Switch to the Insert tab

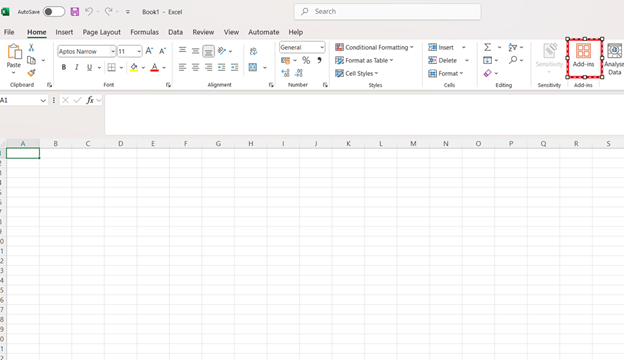pyautogui.click(x=64, y=32)
